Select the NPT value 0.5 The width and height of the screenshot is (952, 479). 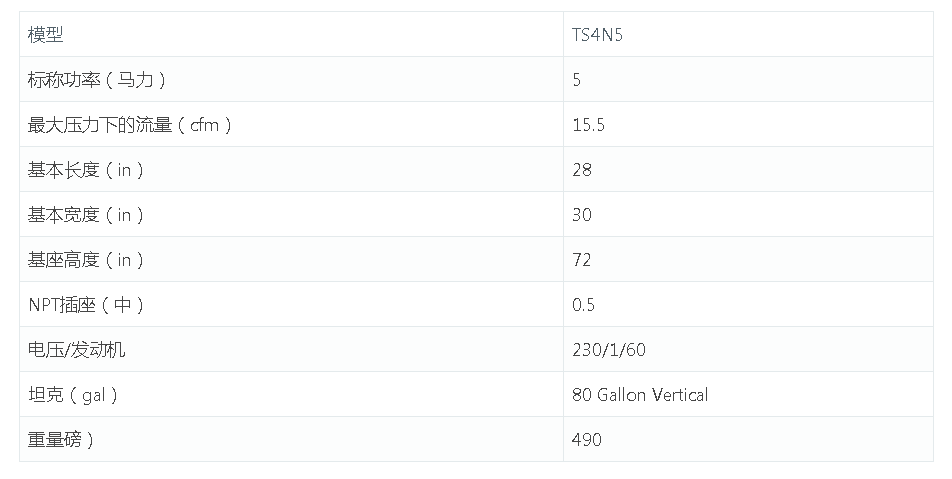pyautogui.click(x=583, y=304)
